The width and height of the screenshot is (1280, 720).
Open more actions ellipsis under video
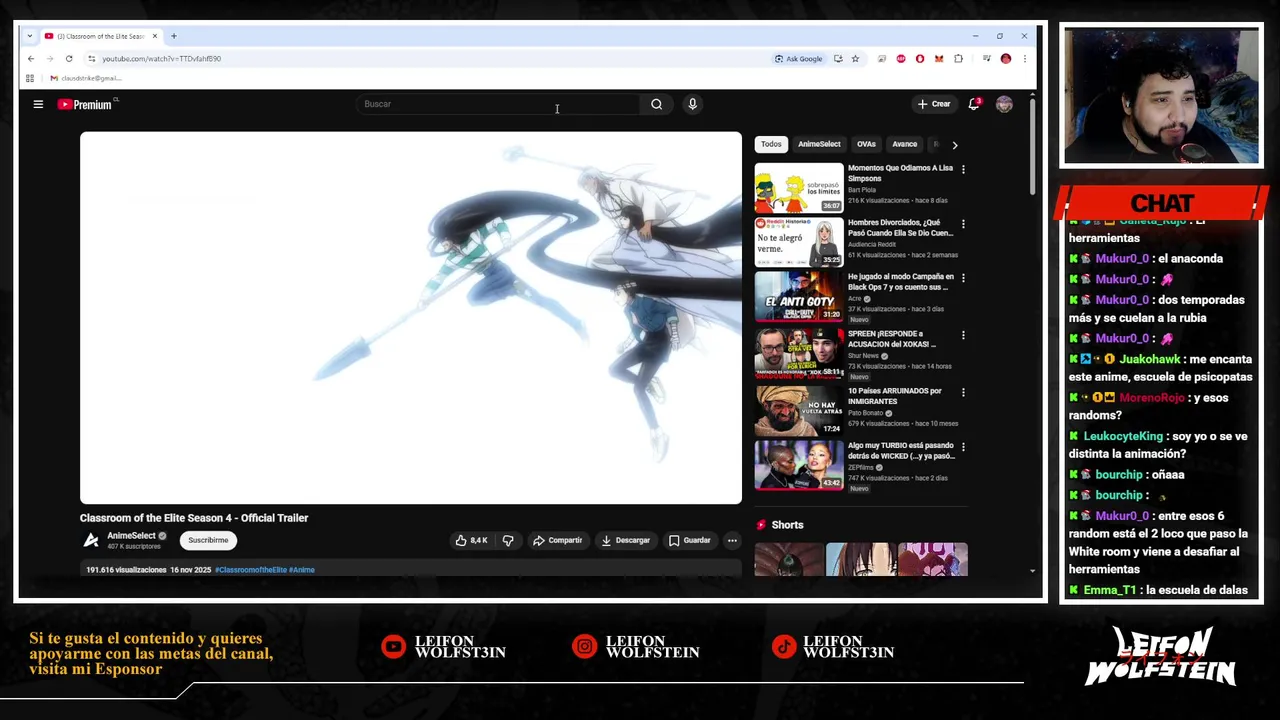pyautogui.click(x=732, y=540)
